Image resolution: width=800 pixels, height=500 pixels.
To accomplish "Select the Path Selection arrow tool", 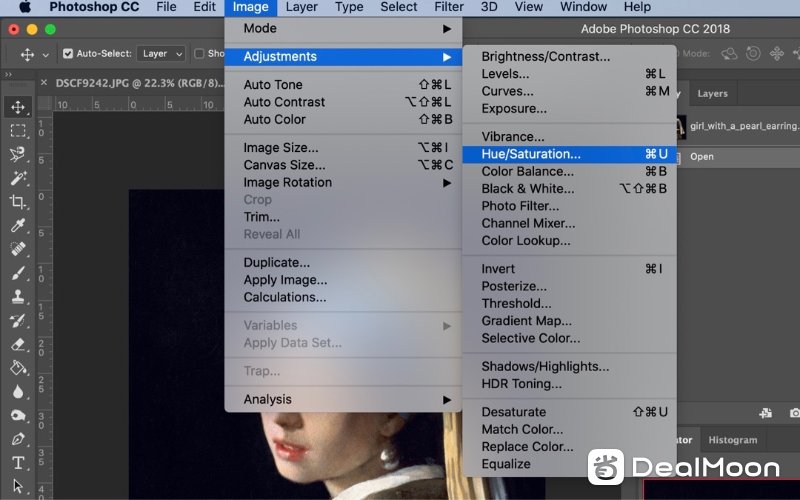I will 18,486.
